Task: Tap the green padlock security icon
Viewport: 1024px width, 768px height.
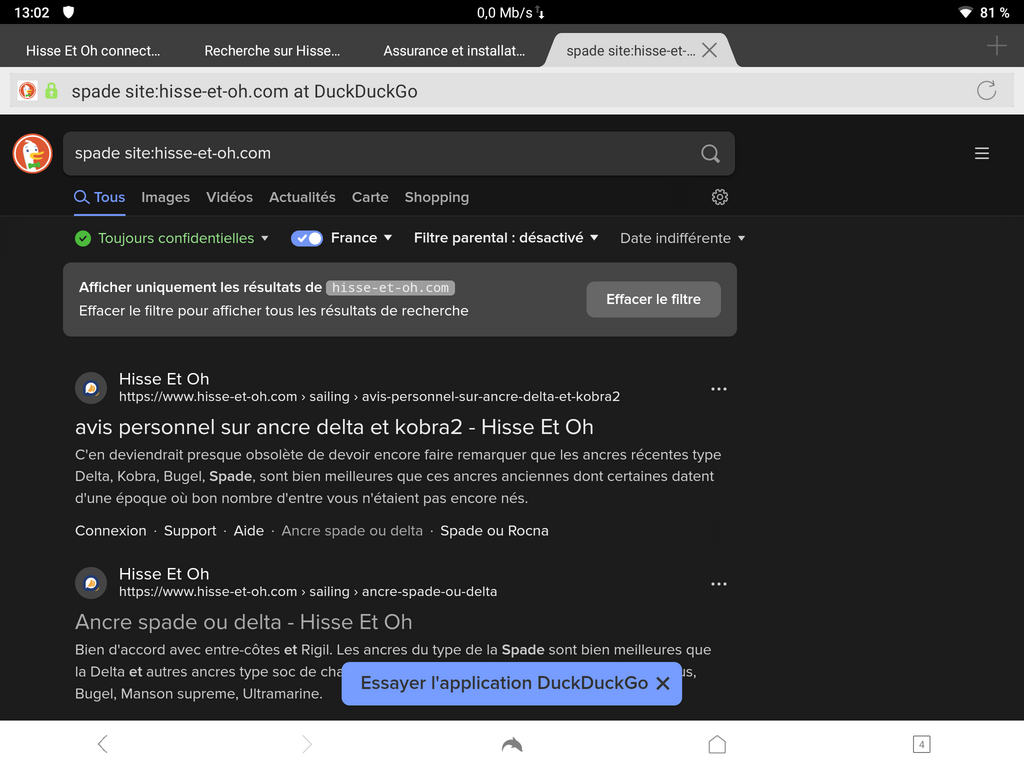Action: 51,91
